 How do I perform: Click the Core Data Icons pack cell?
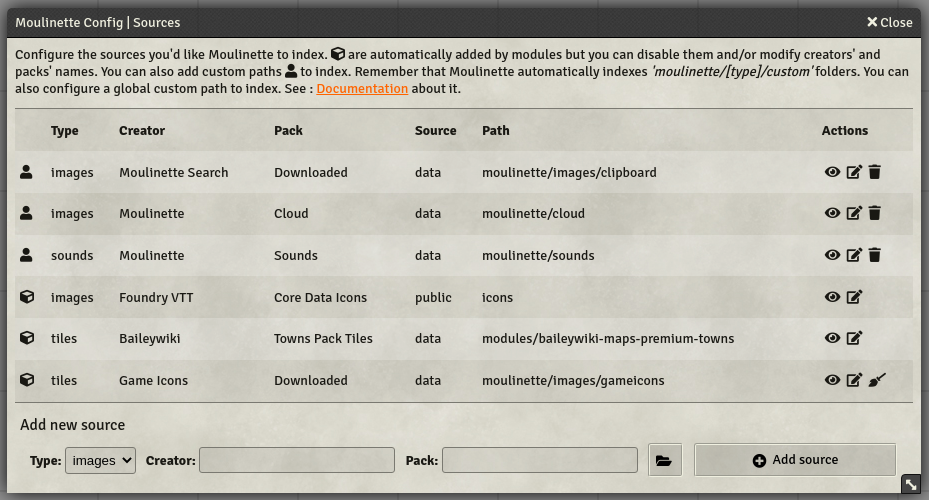point(321,297)
